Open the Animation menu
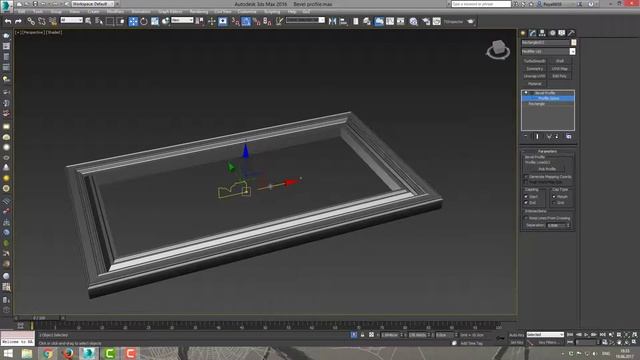The width and height of the screenshot is (640, 360). coord(141,12)
